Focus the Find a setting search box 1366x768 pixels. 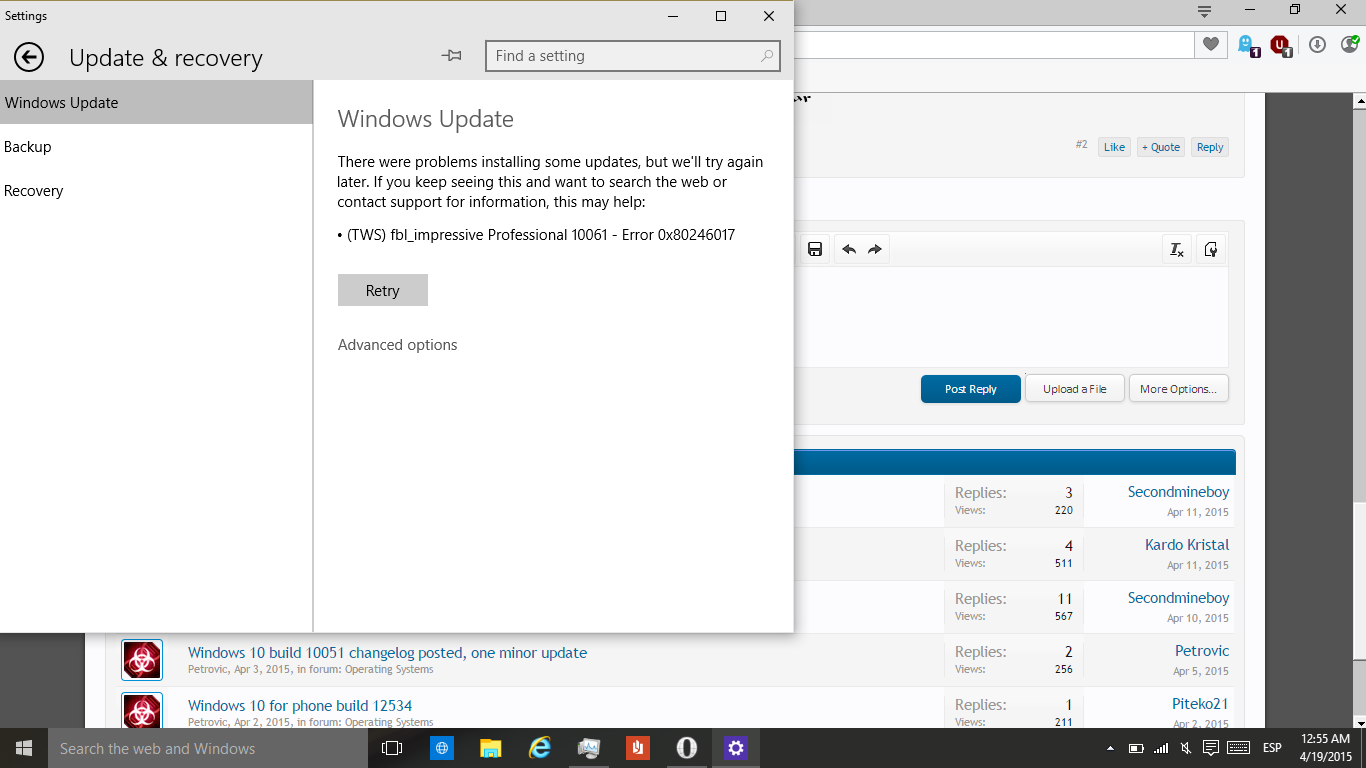632,56
